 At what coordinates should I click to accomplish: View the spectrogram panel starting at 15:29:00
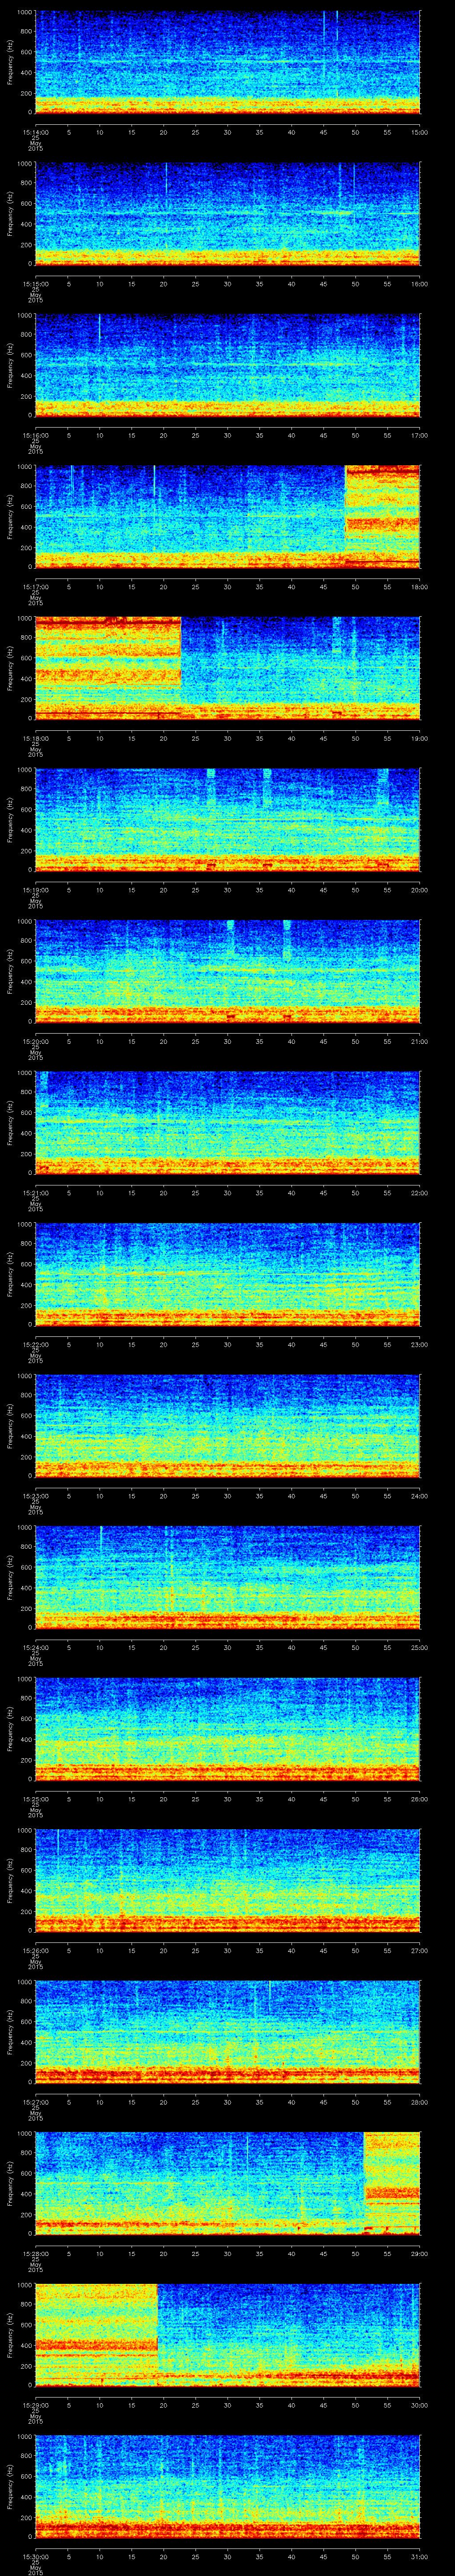tap(228, 2336)
